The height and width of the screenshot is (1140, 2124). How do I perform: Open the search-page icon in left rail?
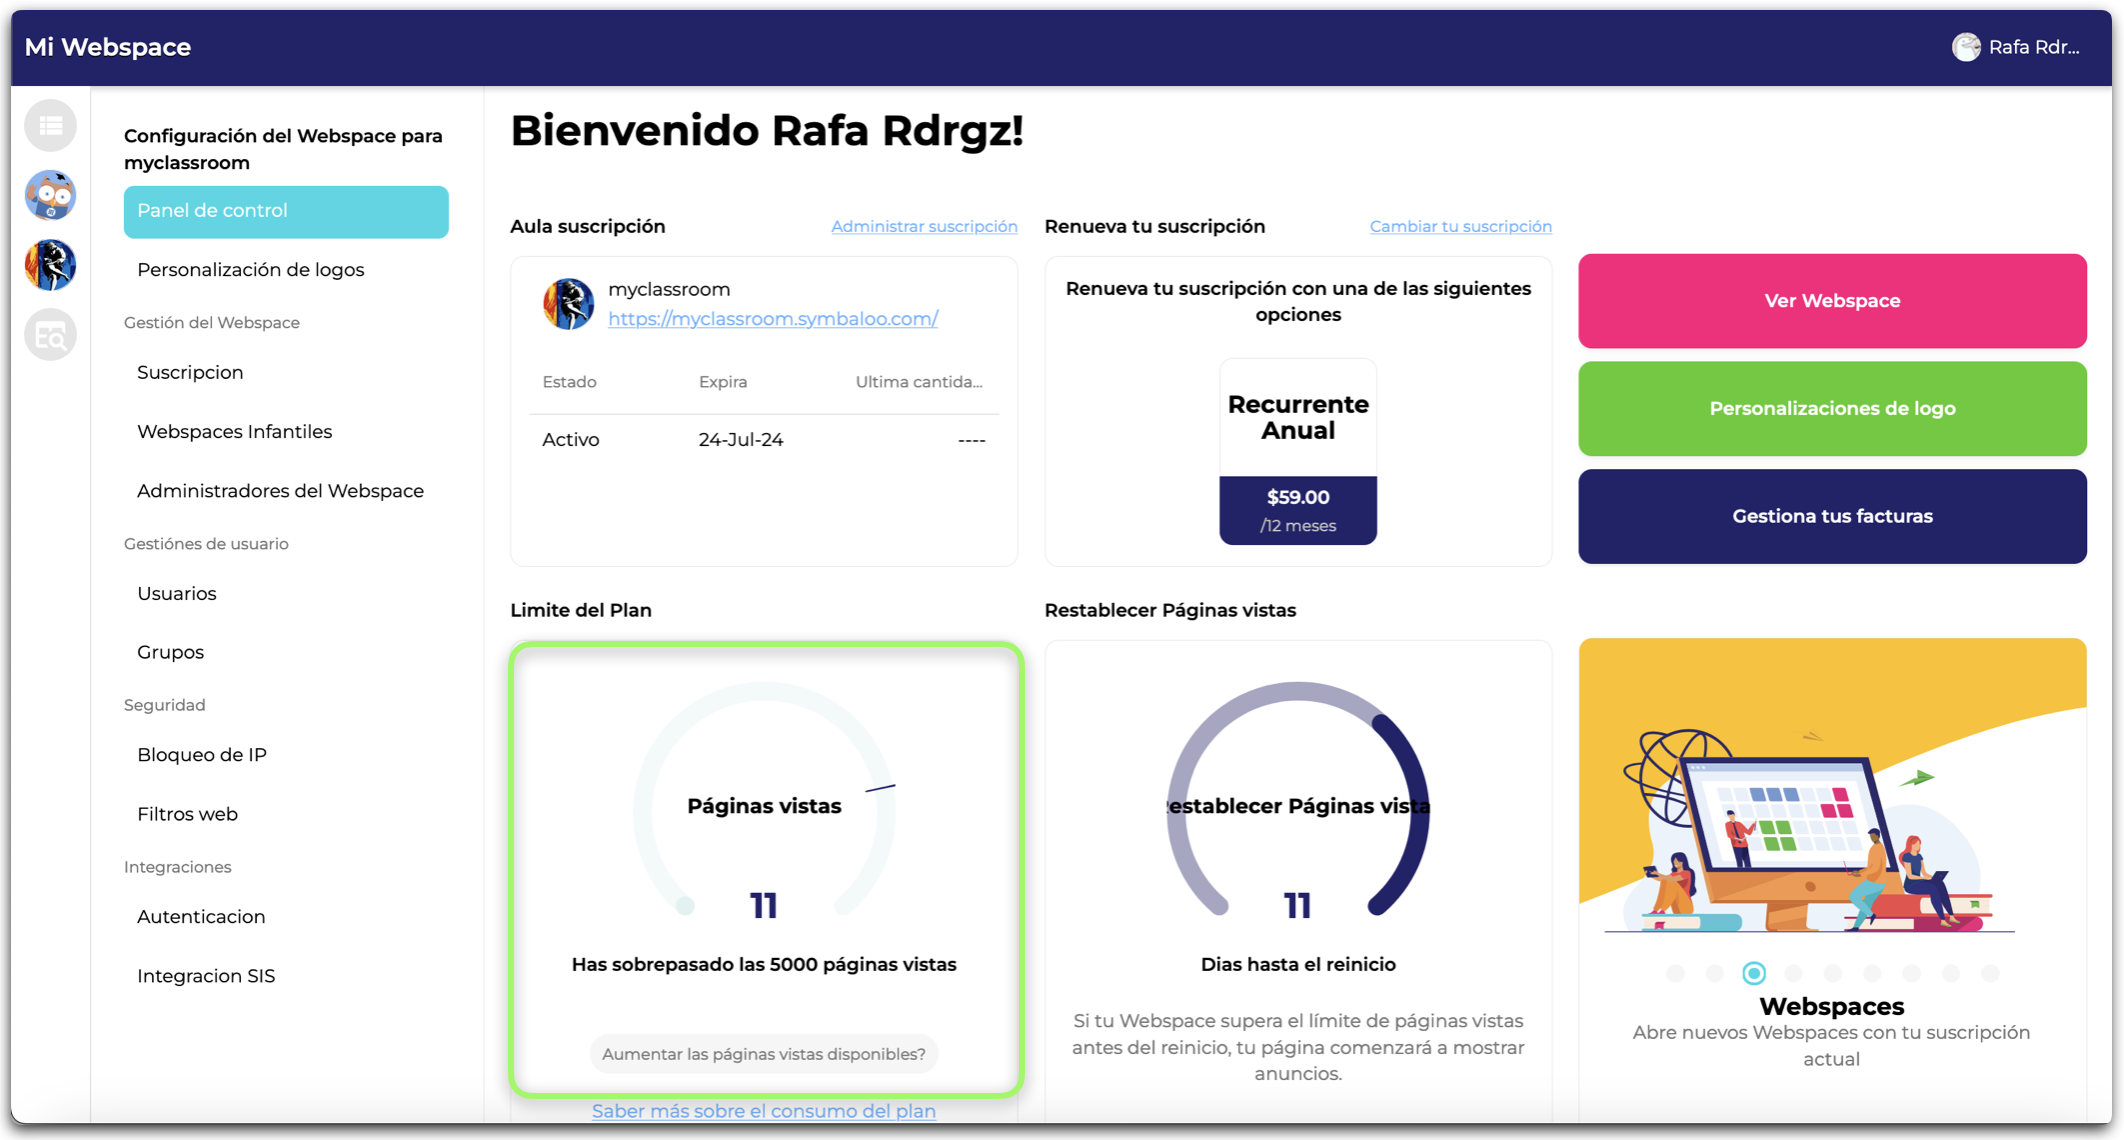tap(51, 335)
